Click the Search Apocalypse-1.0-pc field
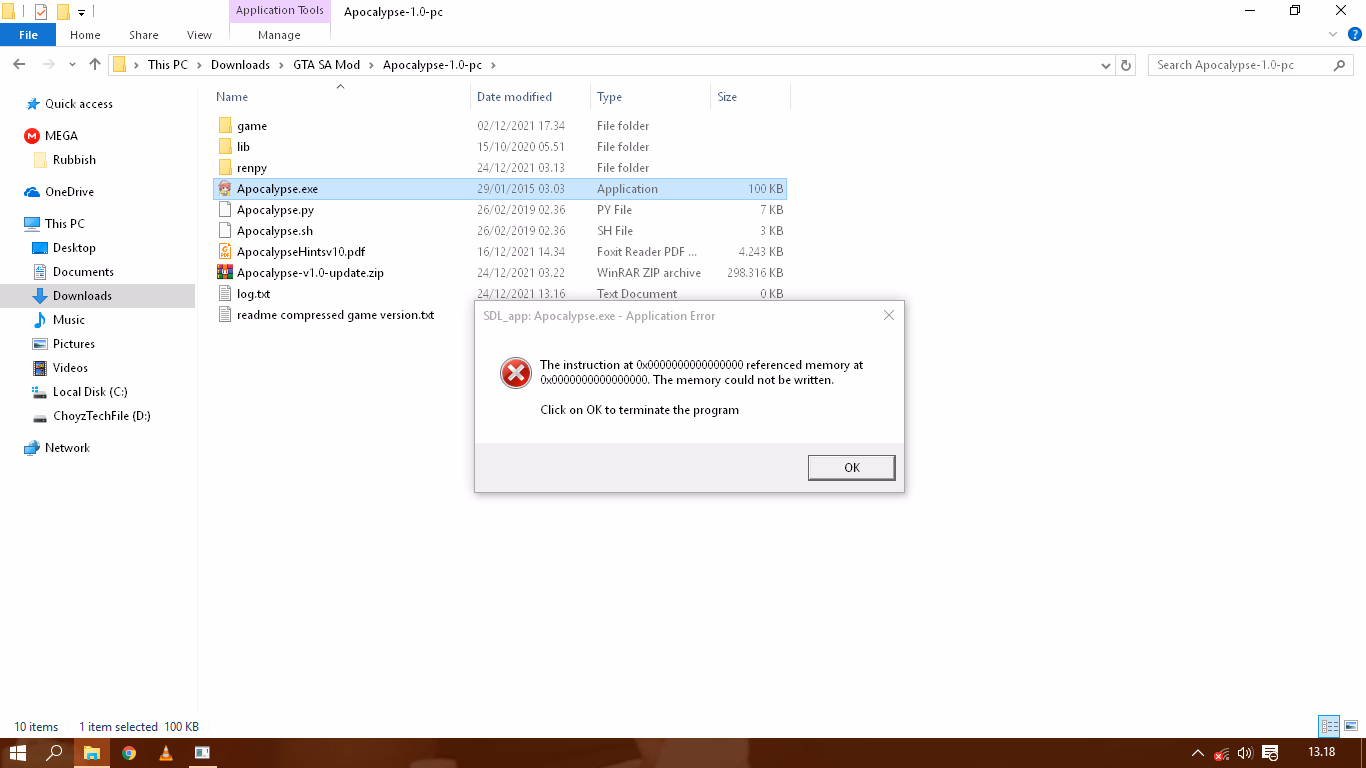 click(x=1240, y=65)
